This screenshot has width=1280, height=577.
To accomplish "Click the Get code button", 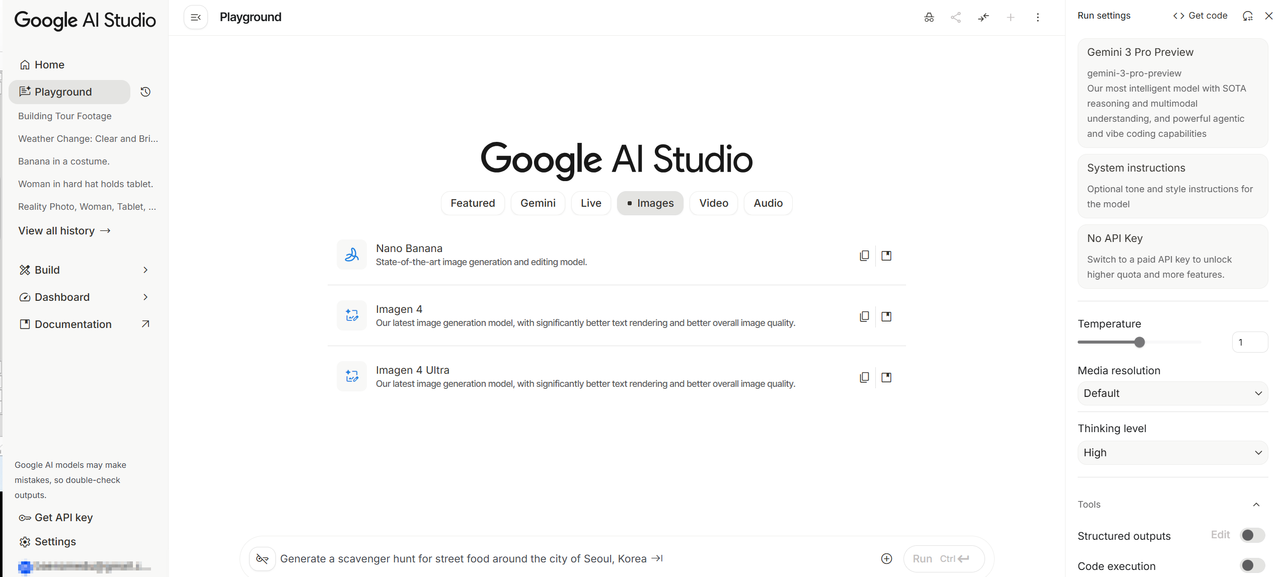I will [1200, 16].
